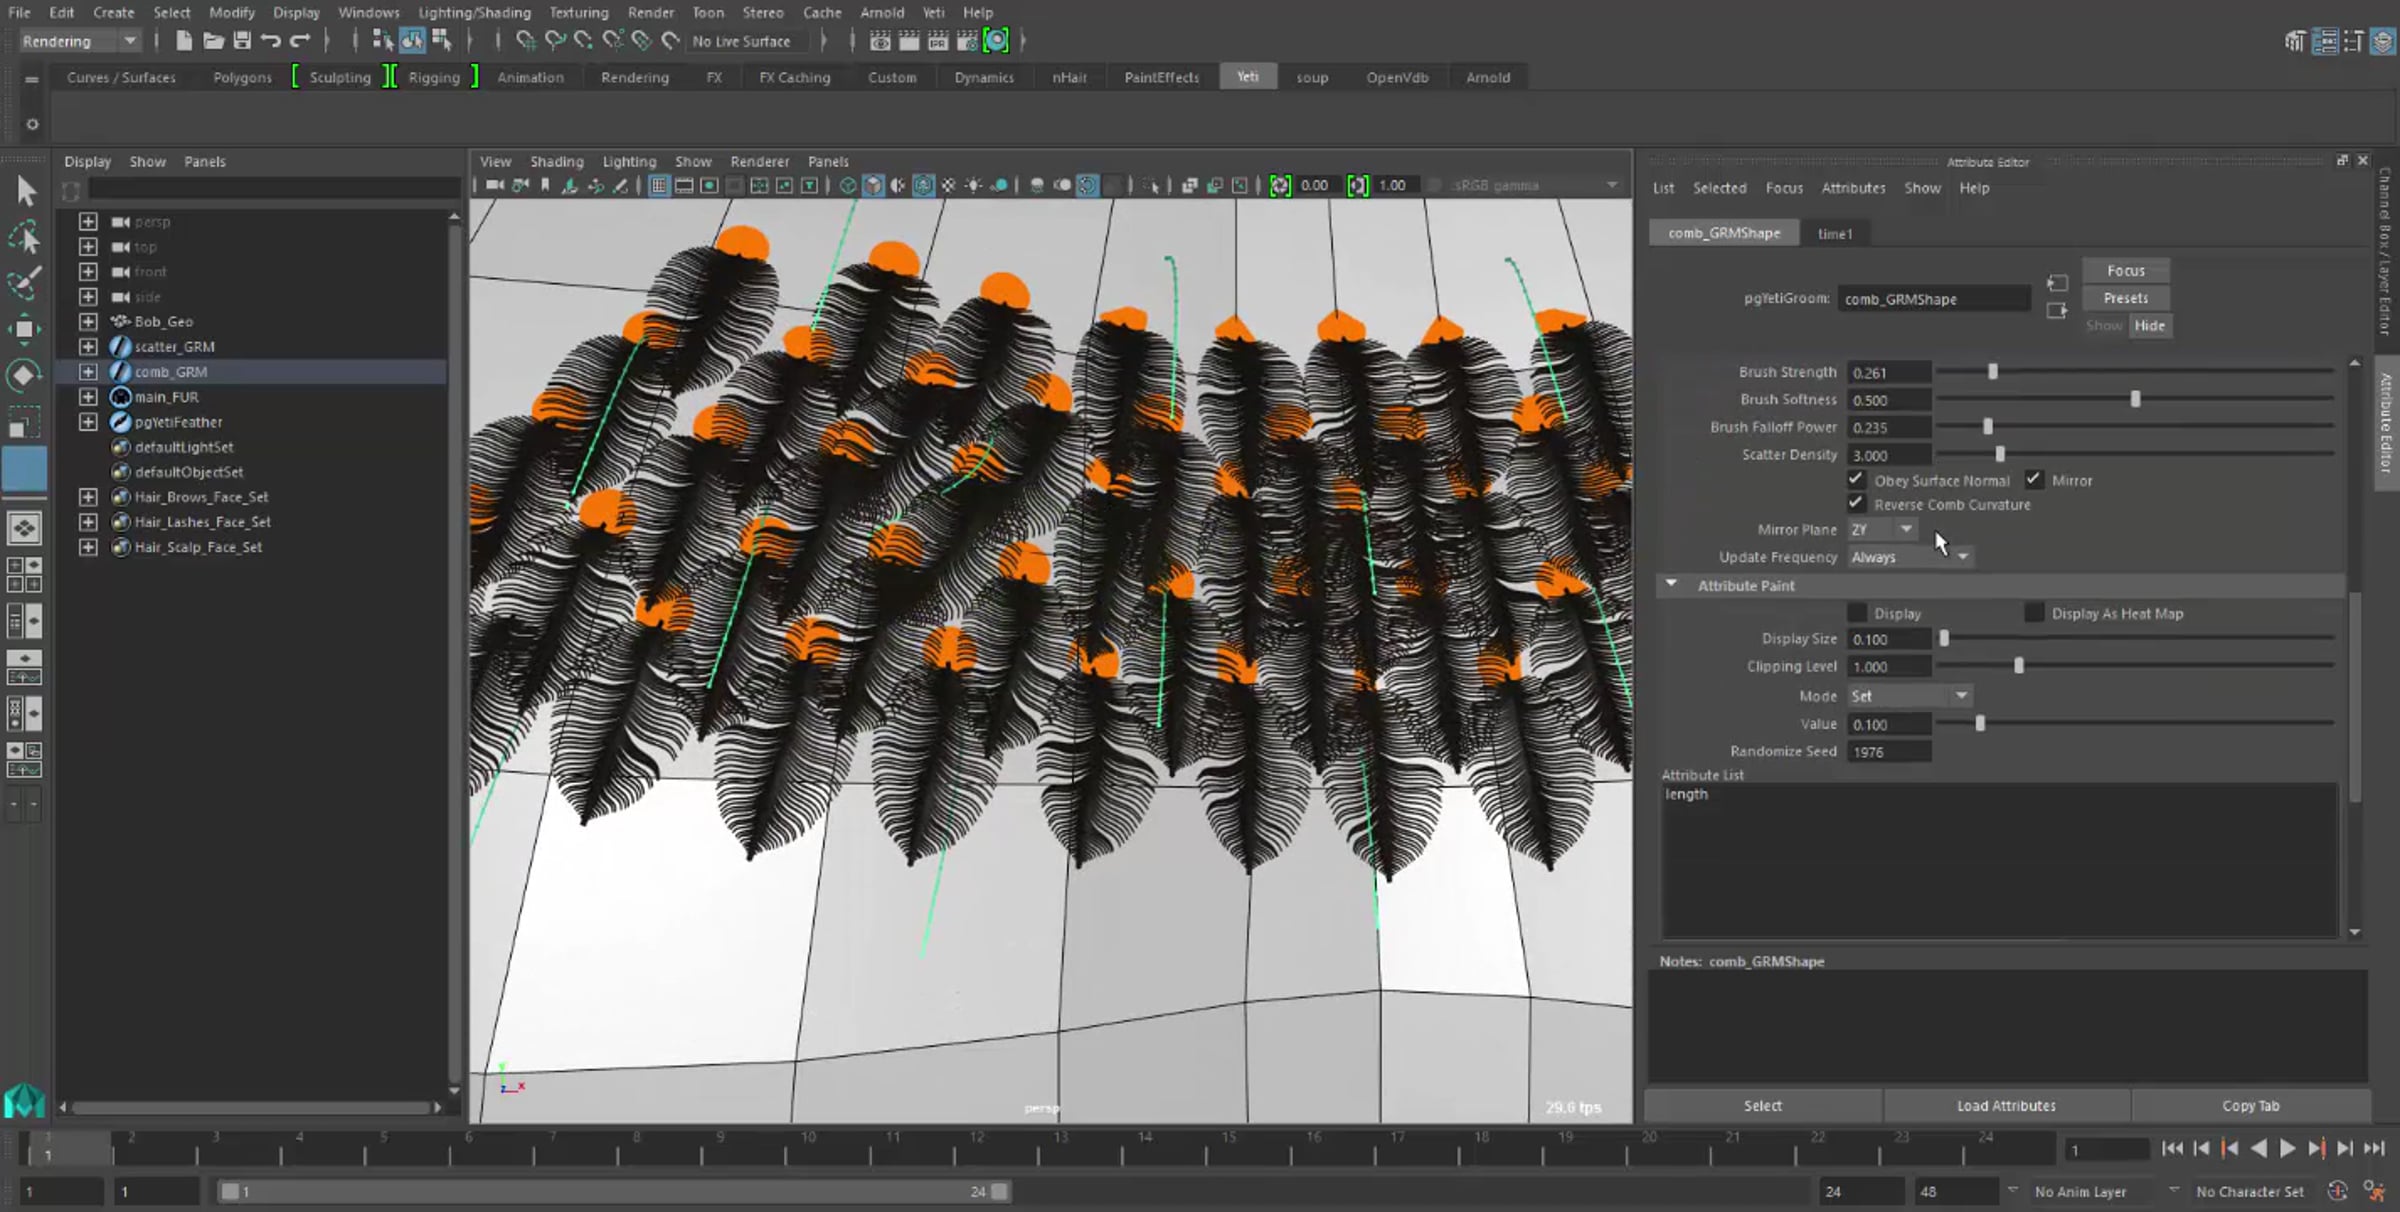Click the Open Scene folder icon
The image size is (2400, 1212).
coord(213,41)
